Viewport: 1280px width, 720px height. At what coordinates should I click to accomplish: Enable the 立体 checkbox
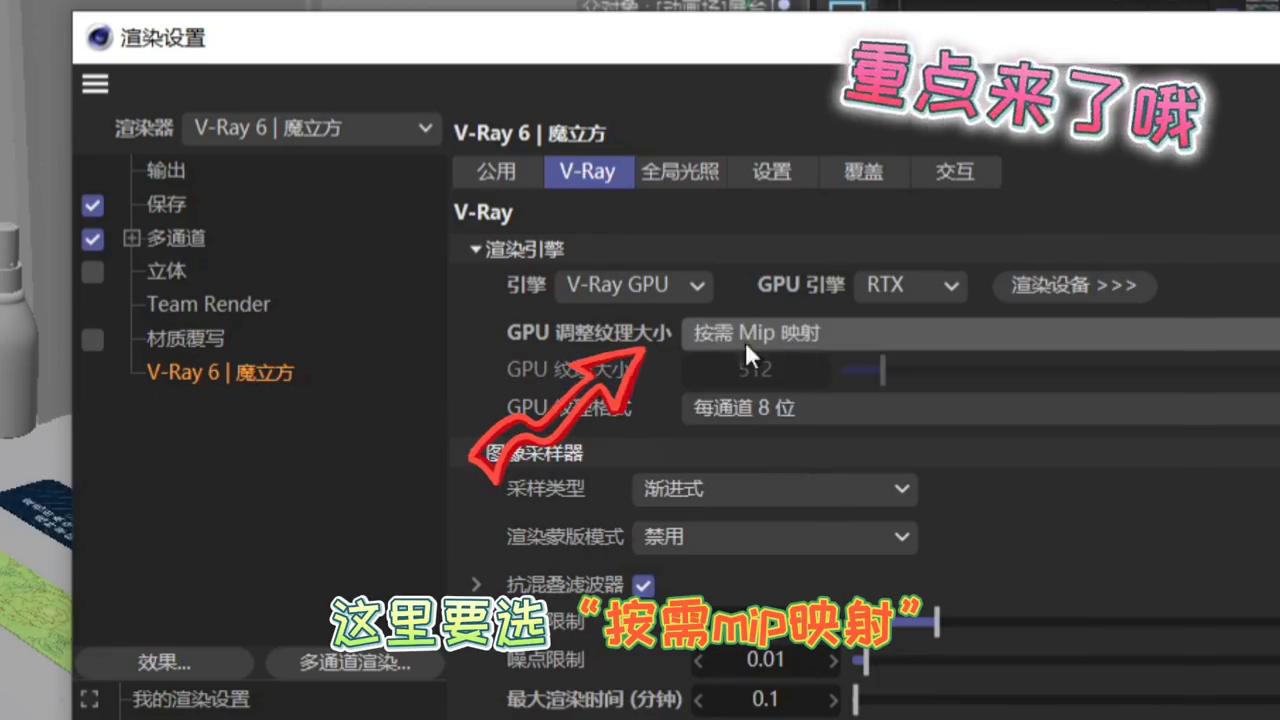point(92,271)
